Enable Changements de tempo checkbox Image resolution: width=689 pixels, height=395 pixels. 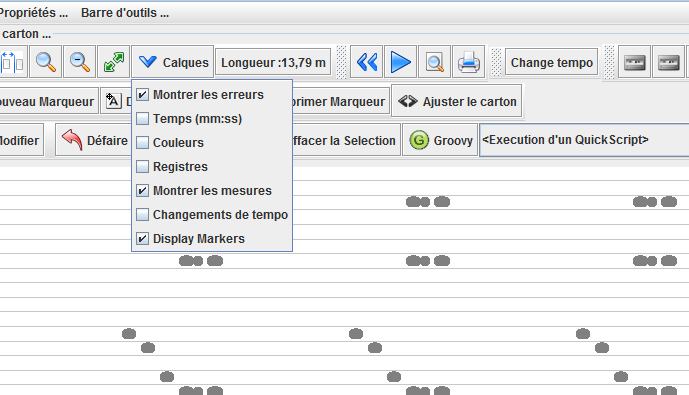coord(142,214)
